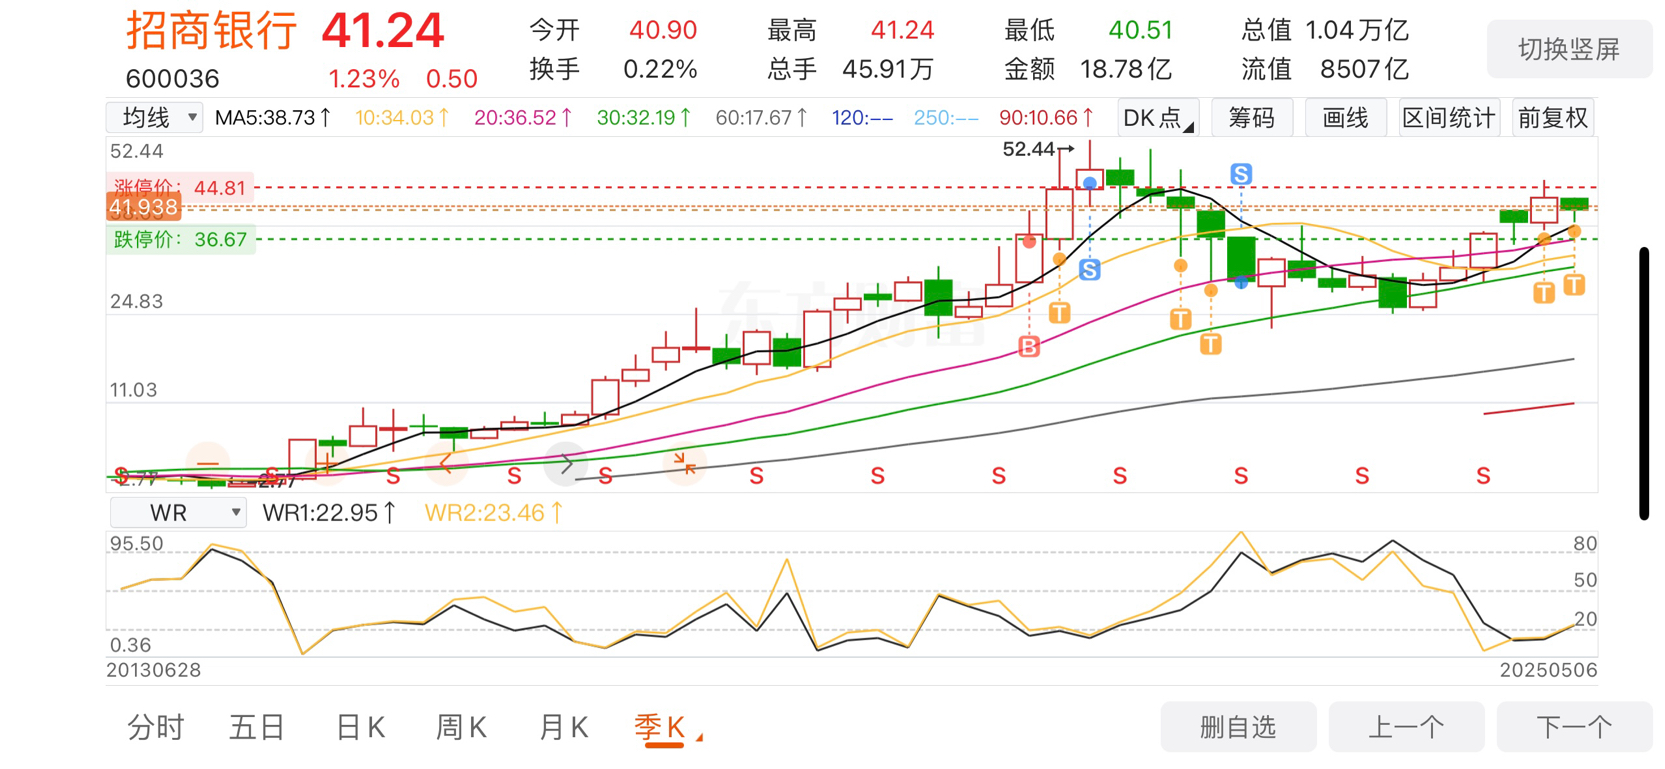Tap the 总值 1.04万亿 value
The width and height of the screenshot is (1665, 769).
pyautogui.click(x=1356, y=30)
